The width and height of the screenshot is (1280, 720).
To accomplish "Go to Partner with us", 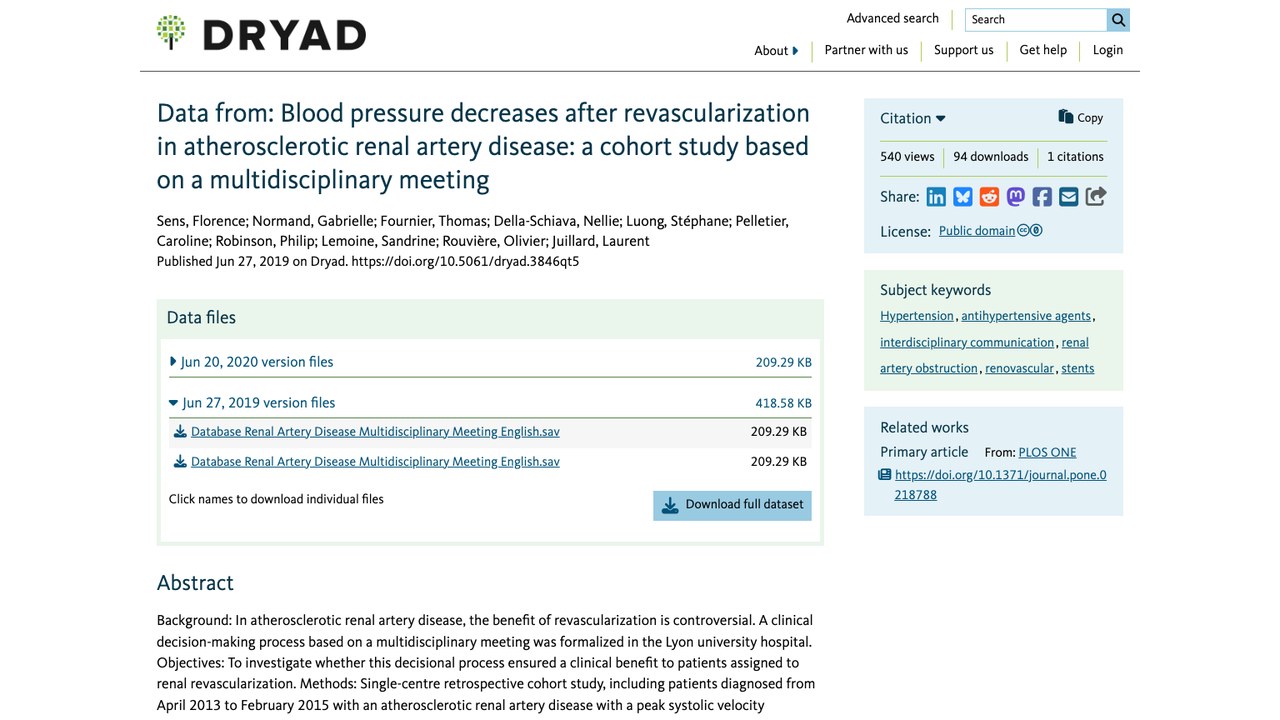I will pos(866,50).
